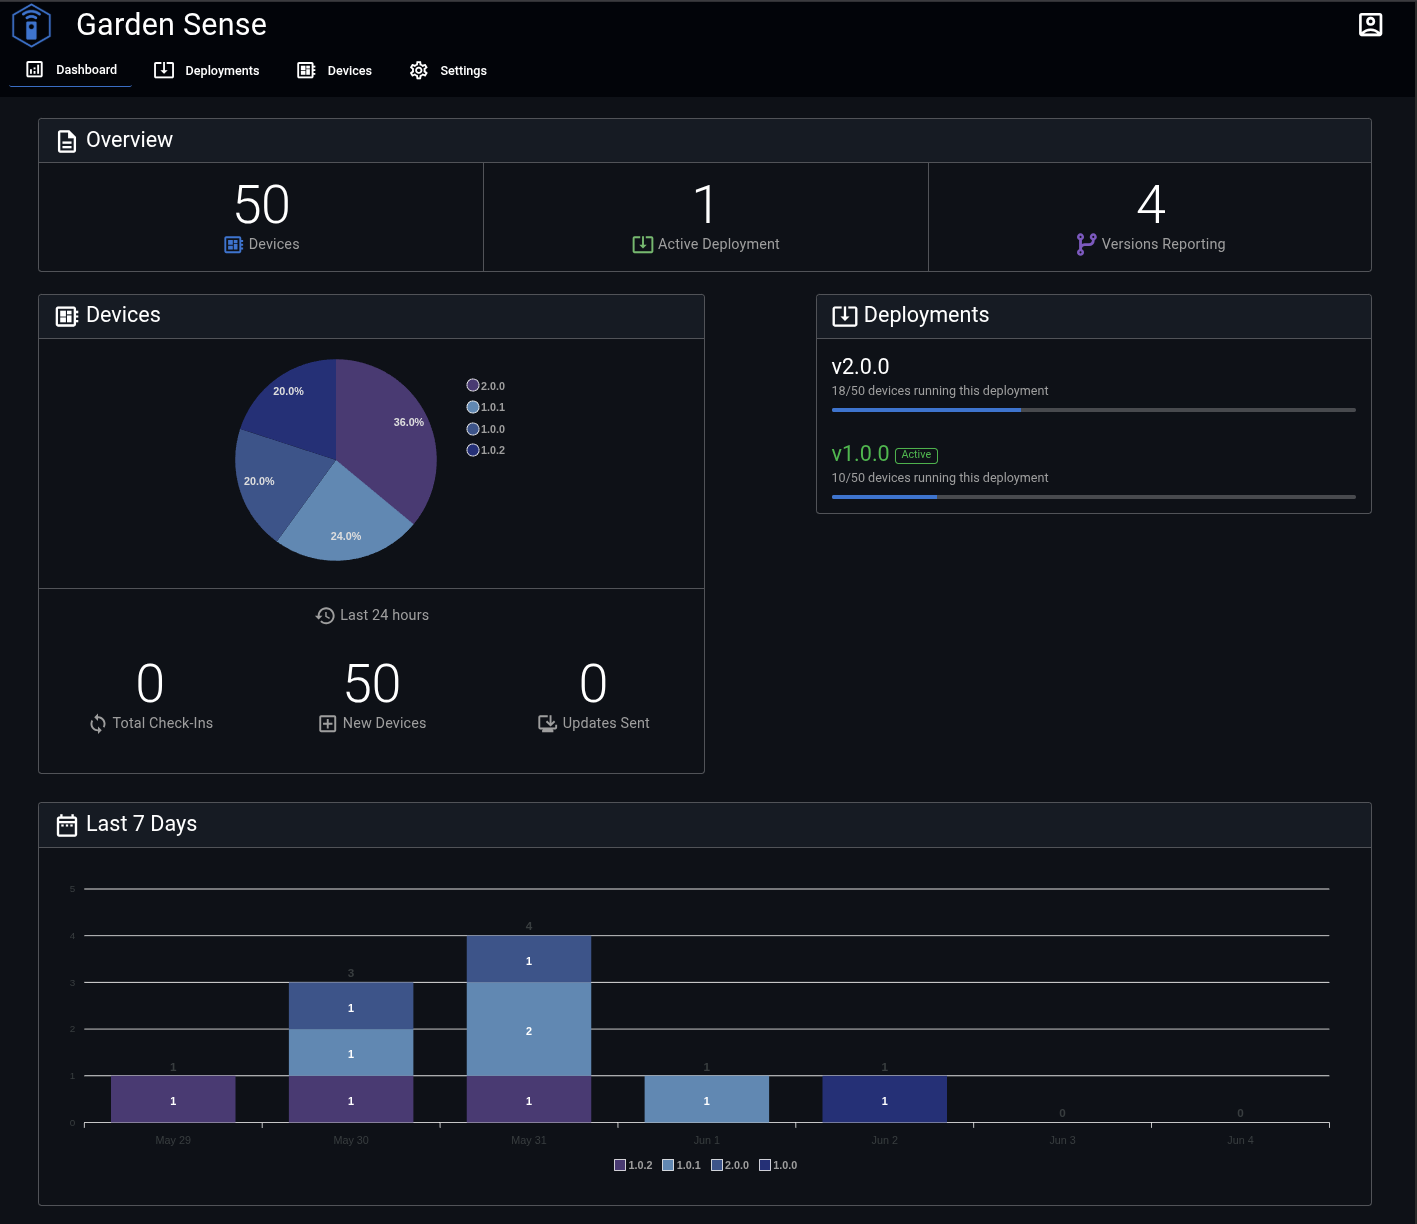
Task: Click the v1.0.0 deployment link
Action: coord(860,453)
